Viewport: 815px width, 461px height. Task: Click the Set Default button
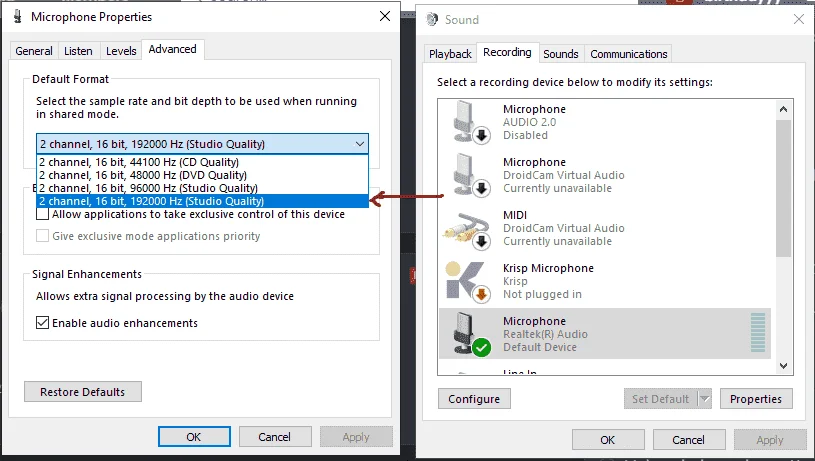click(x=661, y=399)
